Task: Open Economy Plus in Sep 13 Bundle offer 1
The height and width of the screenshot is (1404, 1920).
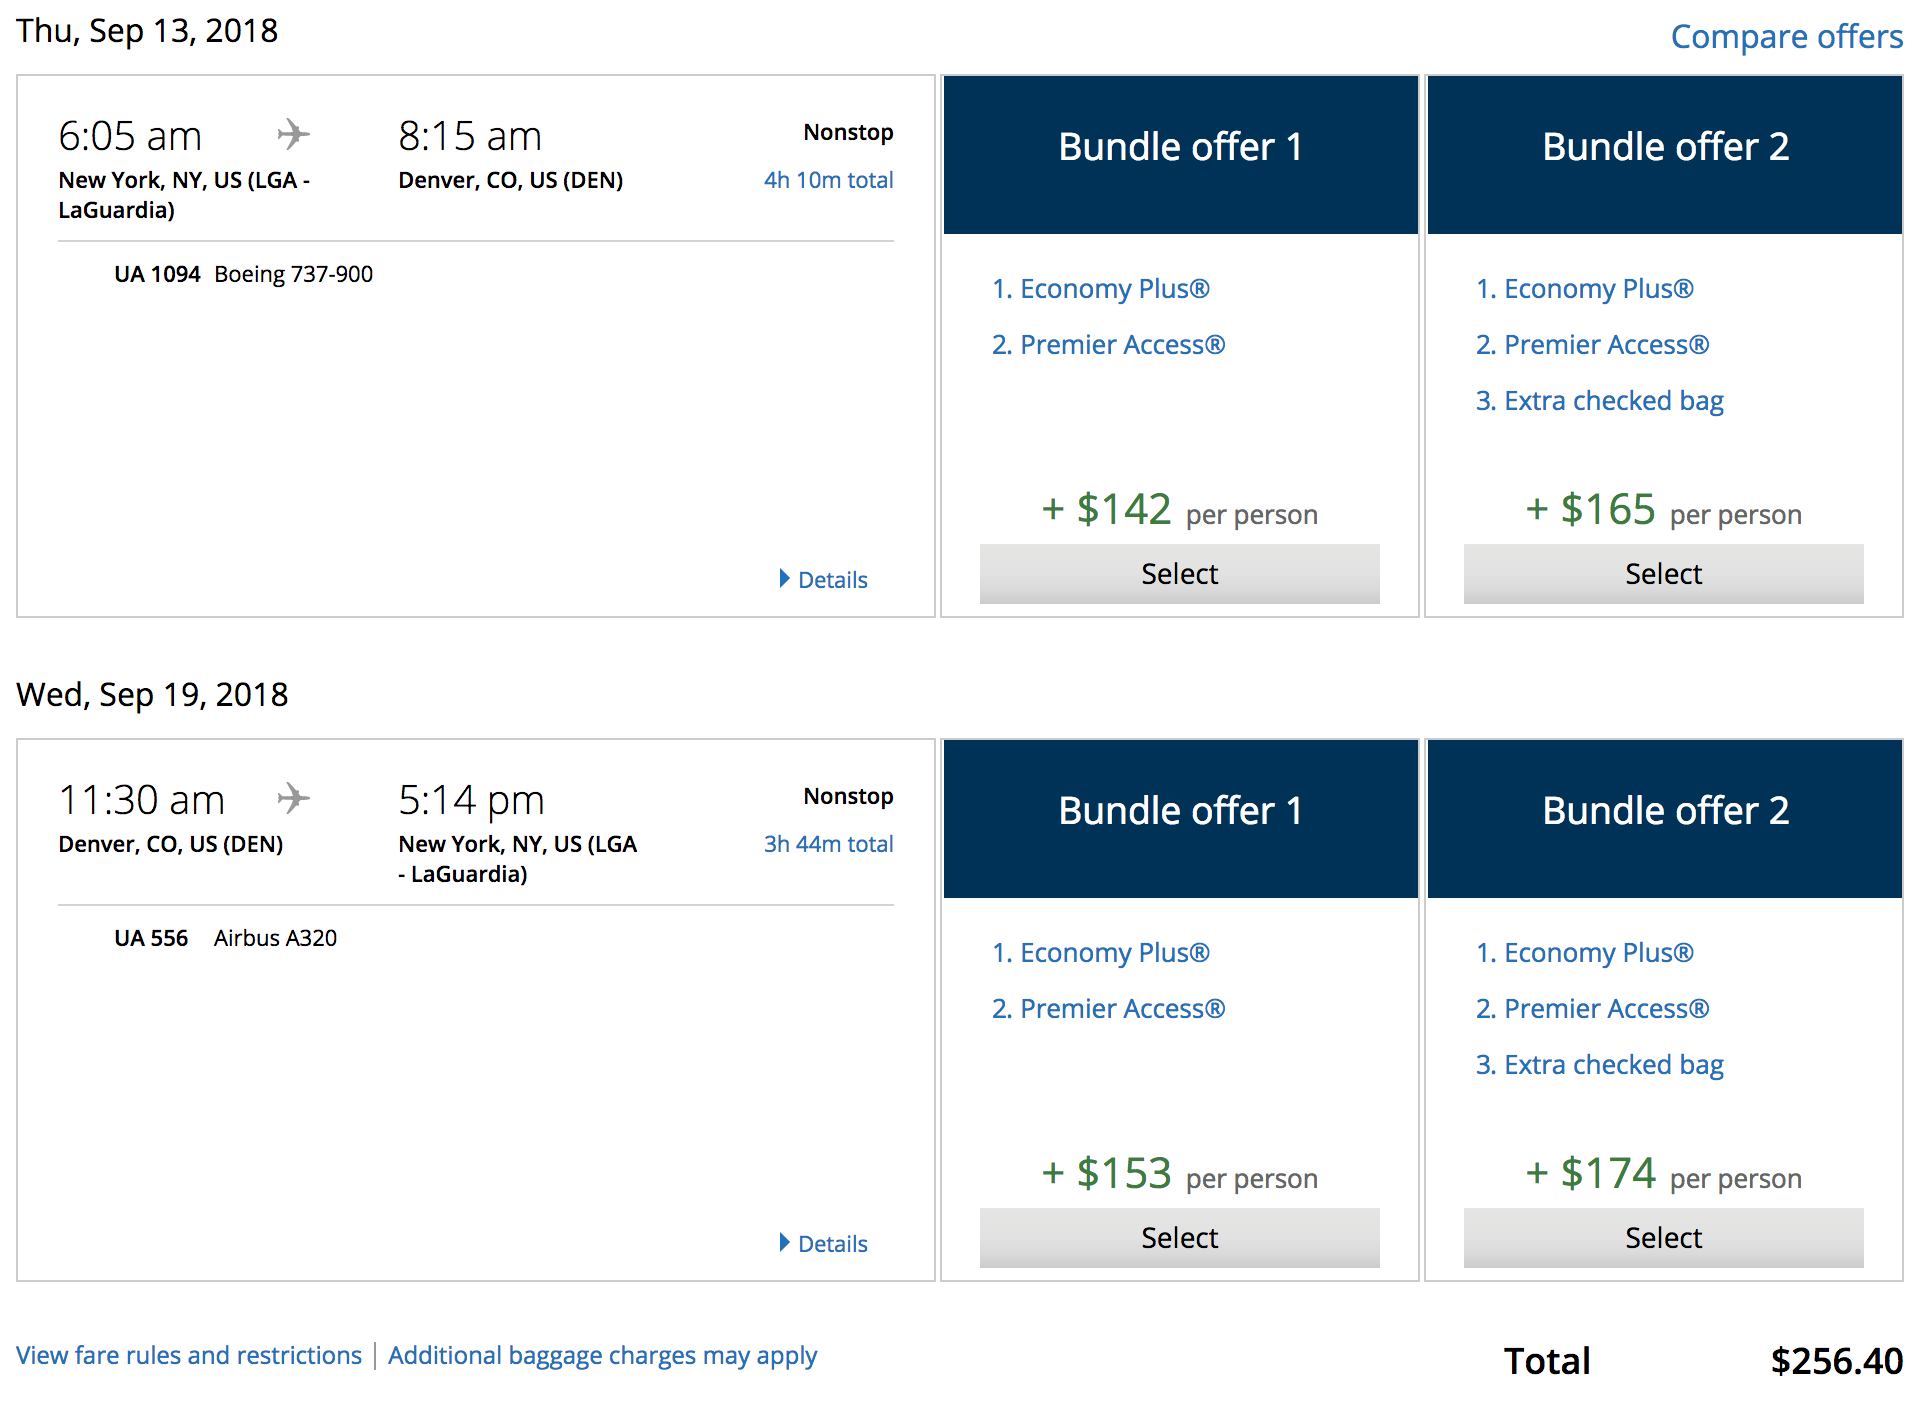Action: pos(1101,289)
